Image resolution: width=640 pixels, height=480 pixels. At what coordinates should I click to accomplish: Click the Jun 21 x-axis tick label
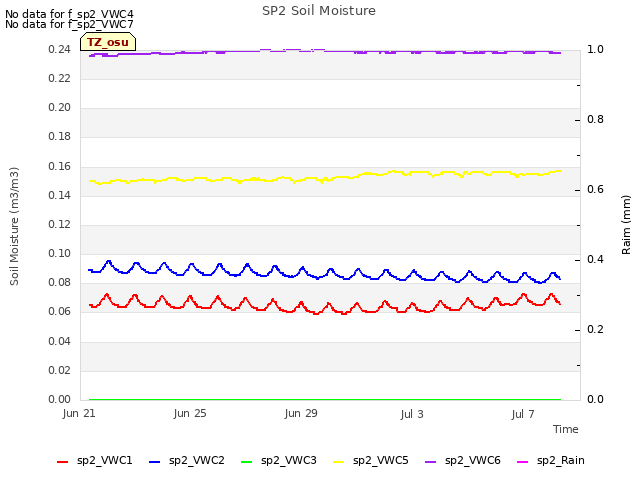pos(79,413)
